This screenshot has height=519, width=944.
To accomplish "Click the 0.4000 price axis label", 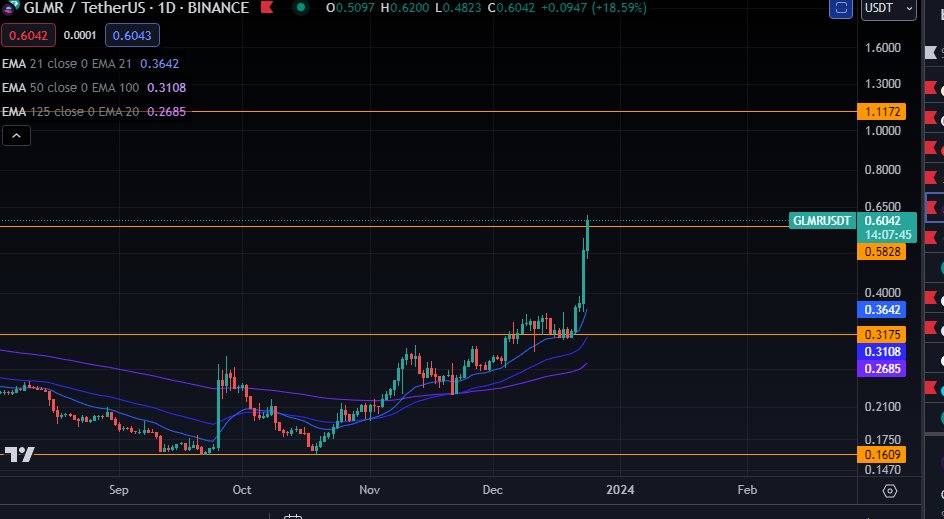I will coord(883,293).
